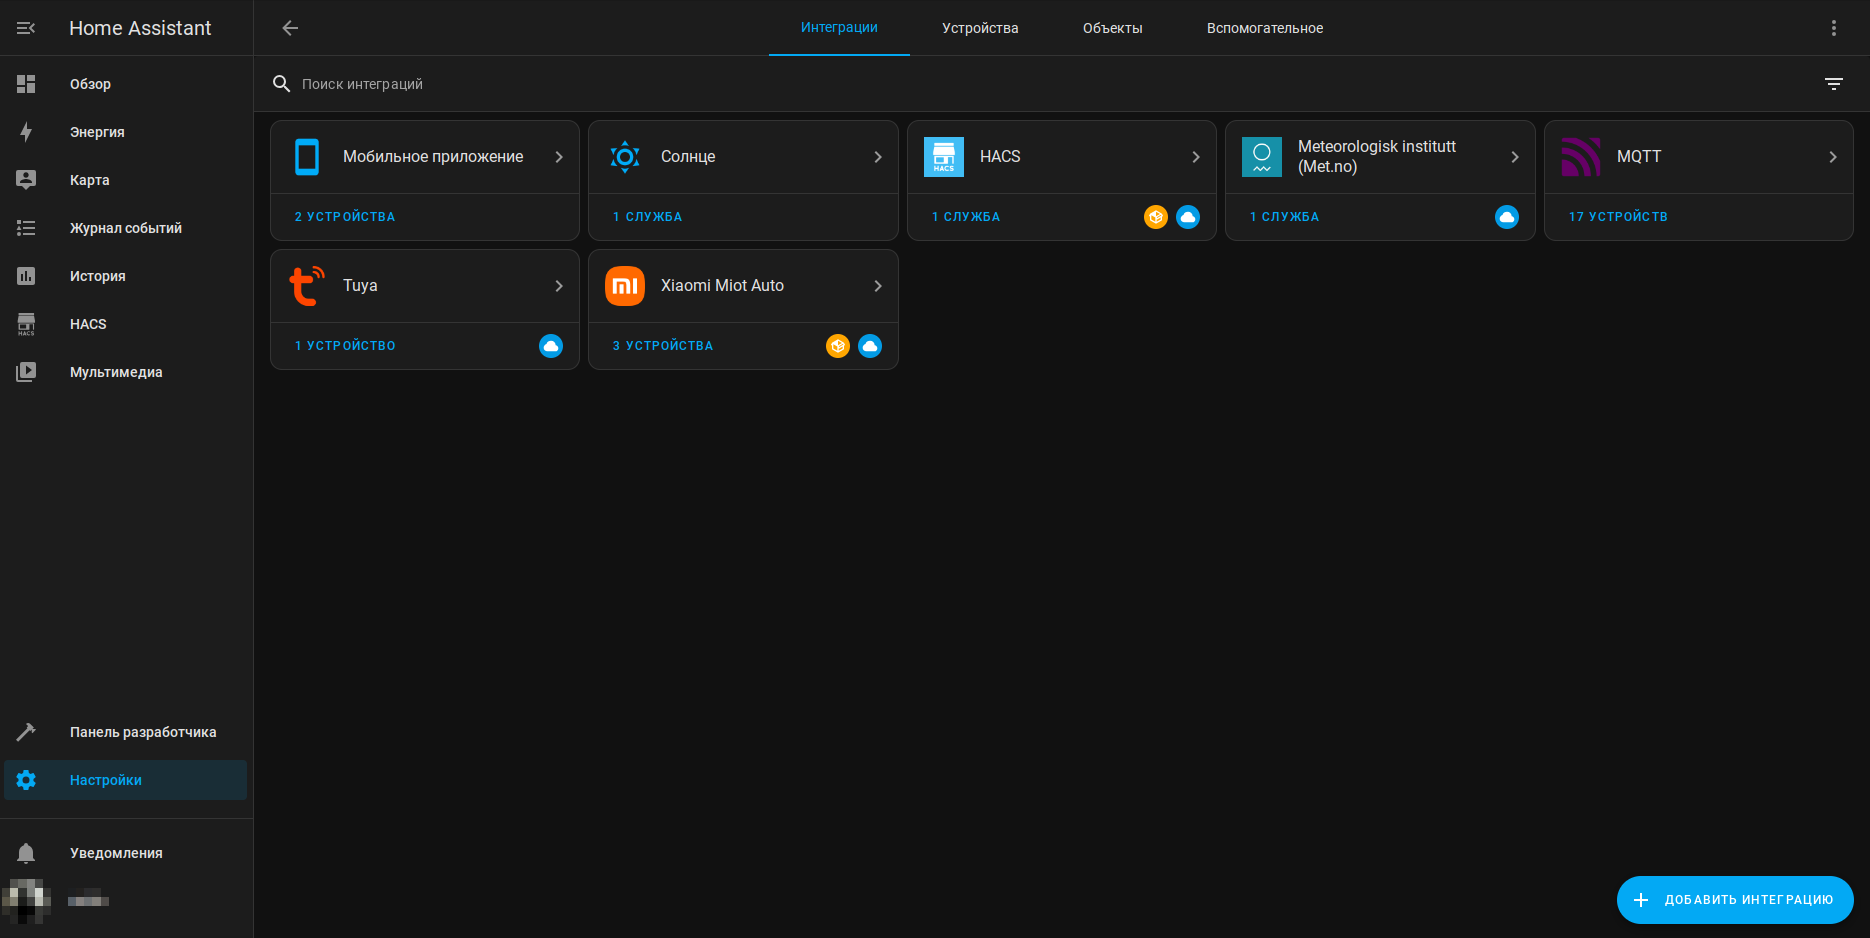Open 17 устройств link on MQTT
This screenshot has height=938, width=1870.
[1618, 217]
